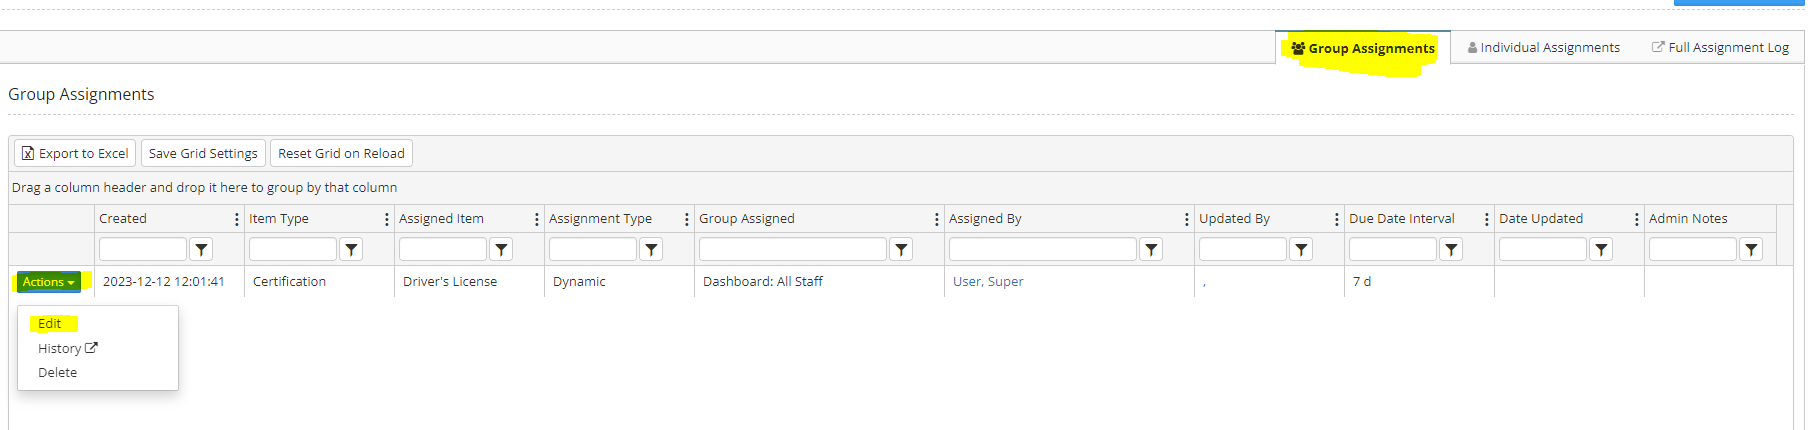Open the Assigned Item column filter funnel
The width and height of the screenshot is (1815, 430).
501,249
